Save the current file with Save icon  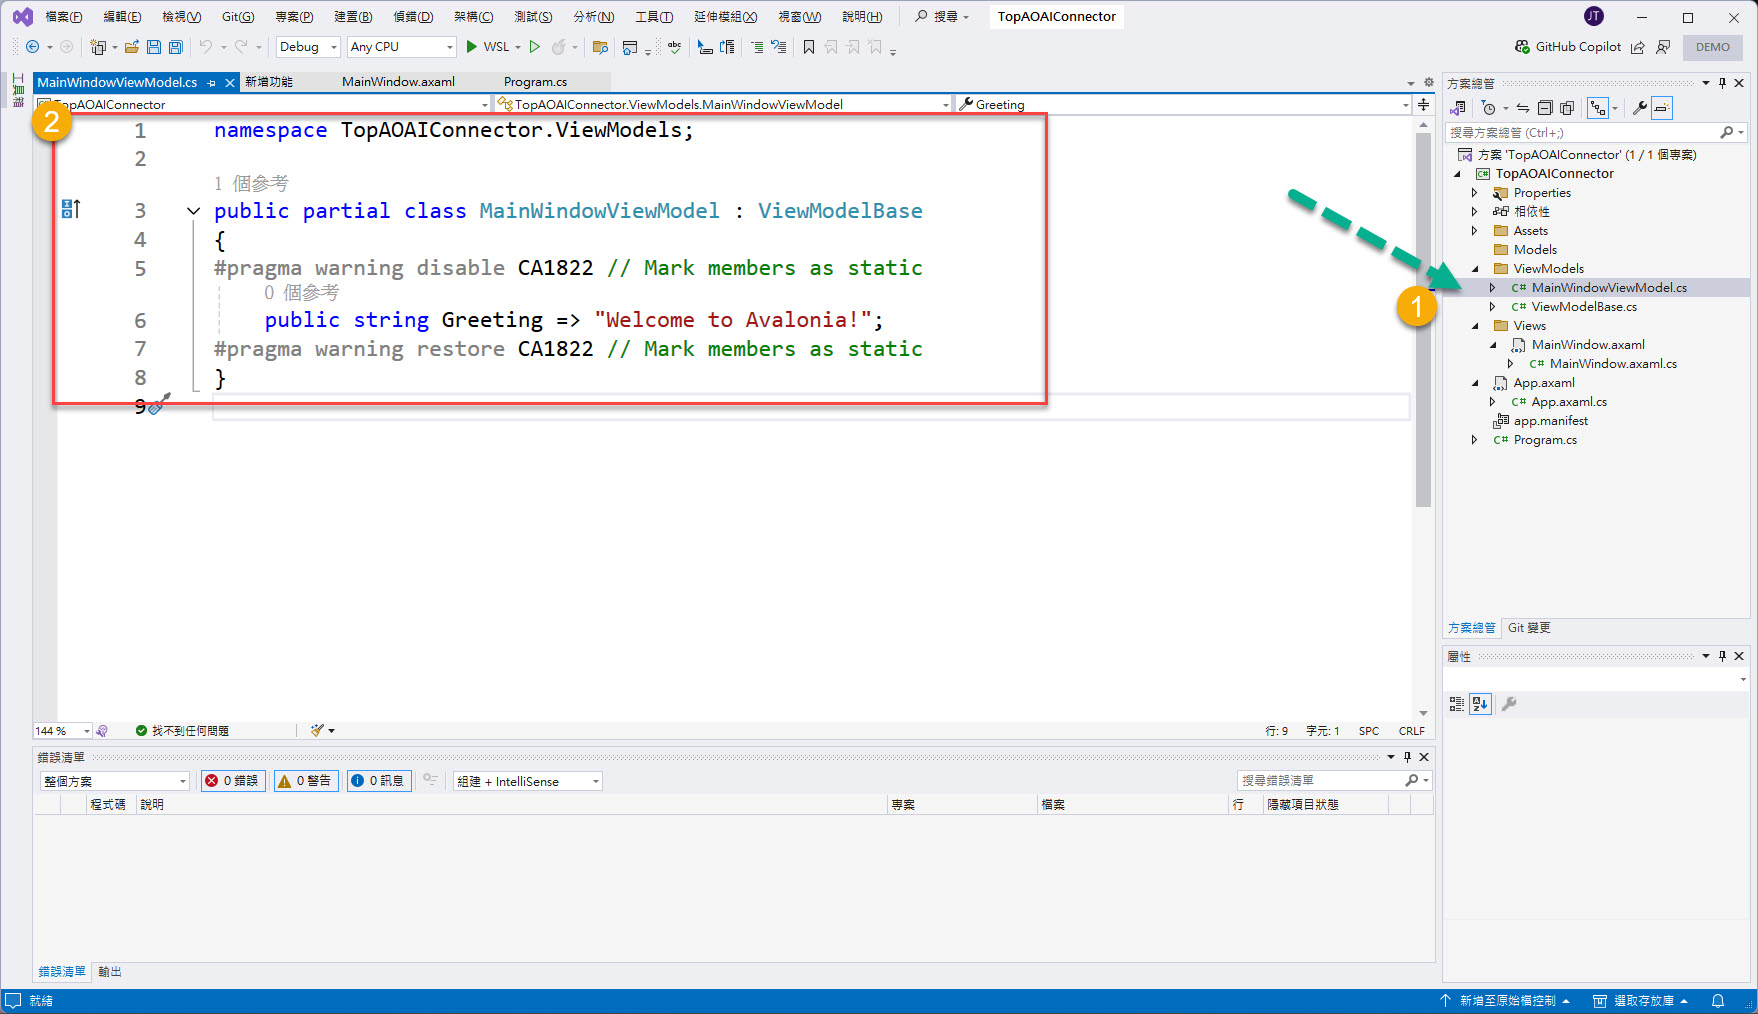[154, 47]
